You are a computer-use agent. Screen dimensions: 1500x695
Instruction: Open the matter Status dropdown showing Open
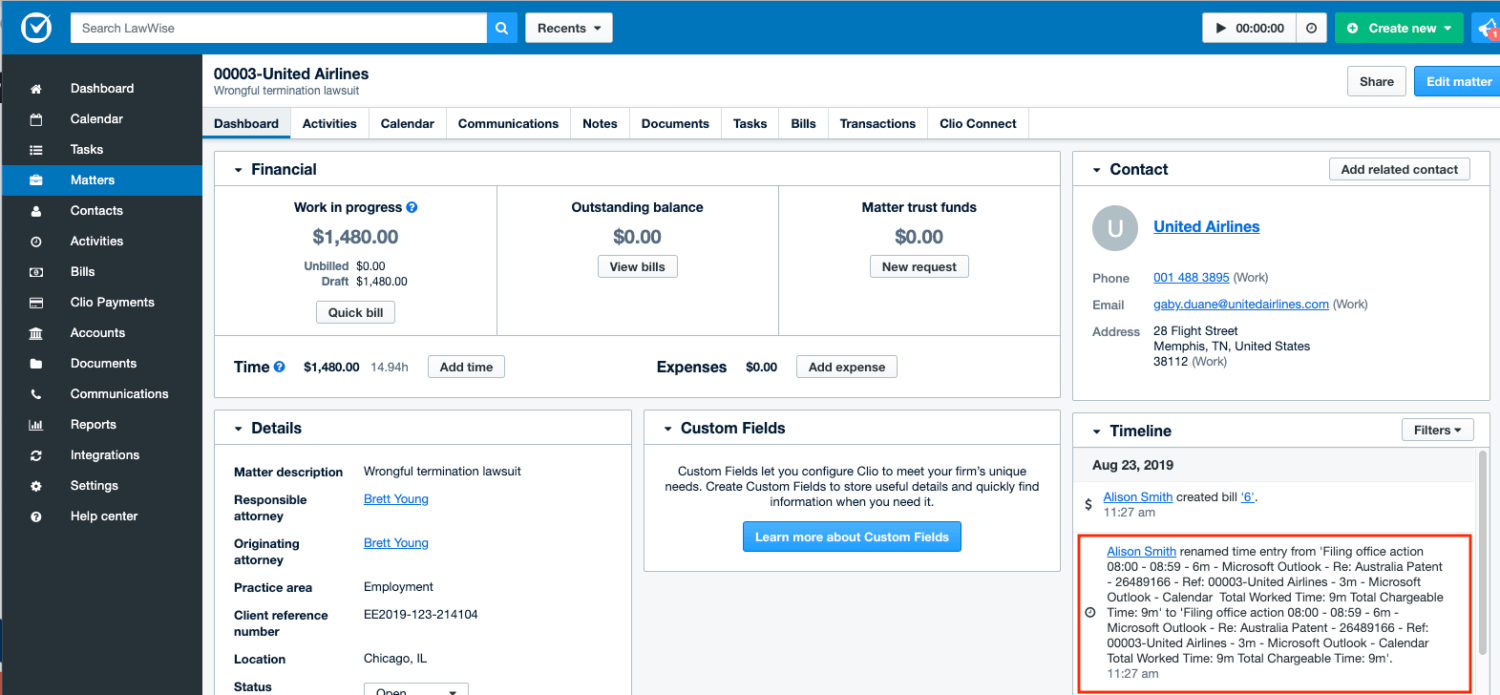click(416, 689)
